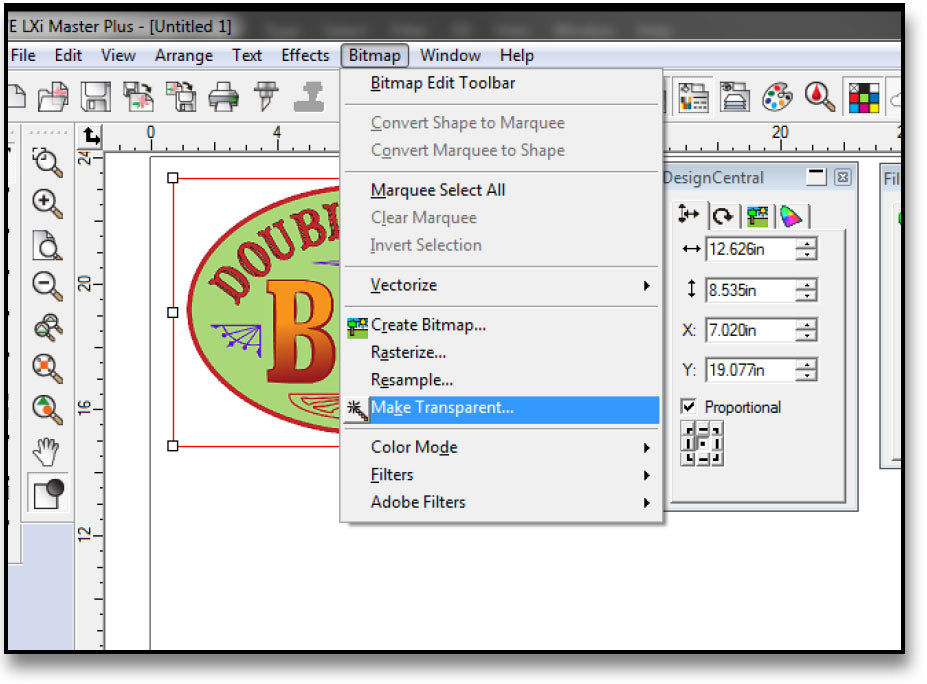The height and width of the screenshot is (684, 927).
Task: Open the DesignCentral Size tab
Action: click(689, 215)
